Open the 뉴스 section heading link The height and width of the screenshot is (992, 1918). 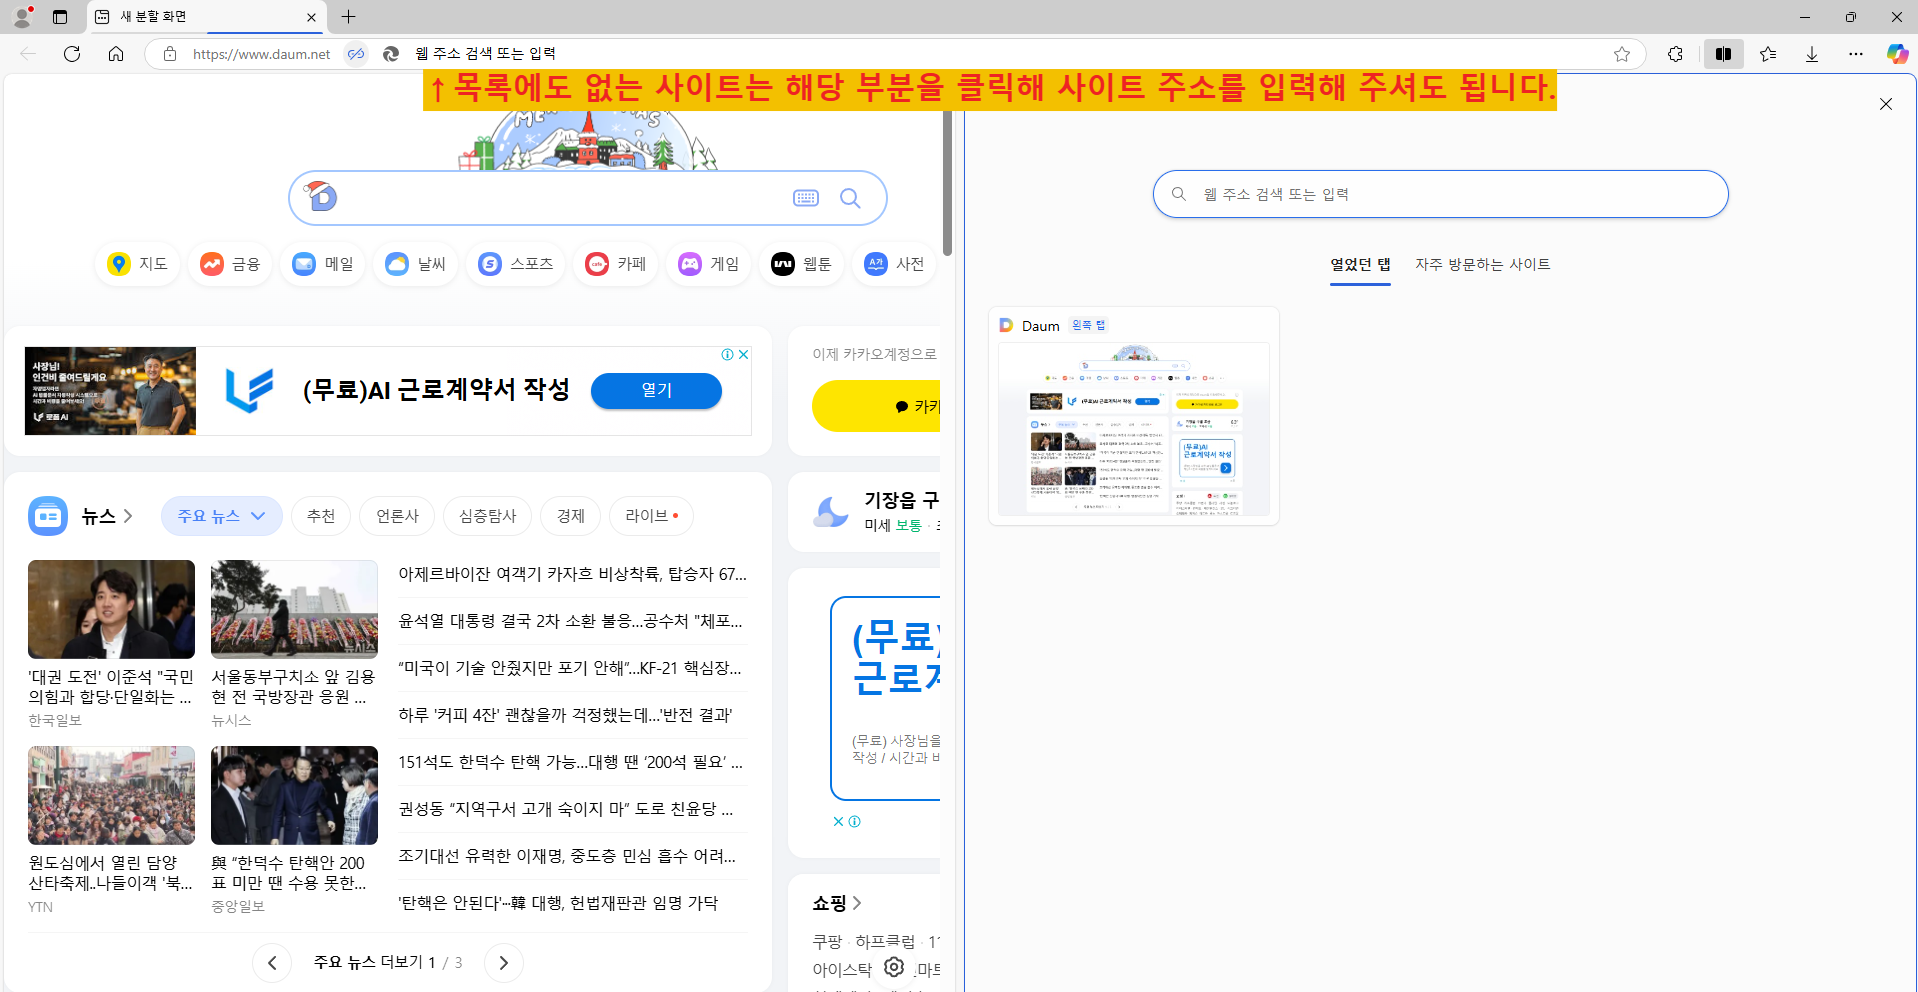(107, 516)
